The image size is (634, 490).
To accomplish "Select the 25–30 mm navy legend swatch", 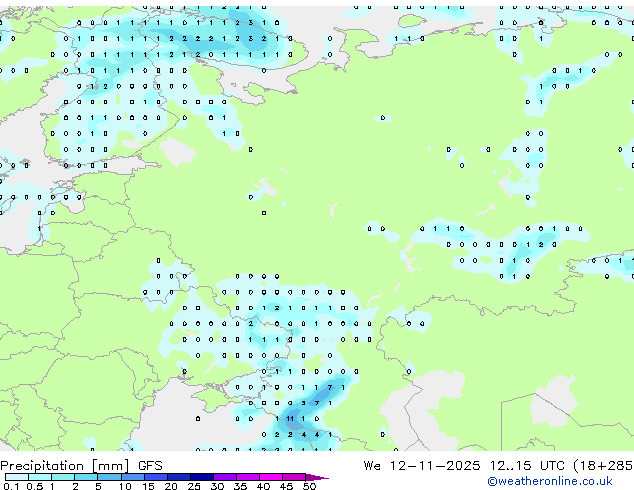I will [x=202, y=477].
